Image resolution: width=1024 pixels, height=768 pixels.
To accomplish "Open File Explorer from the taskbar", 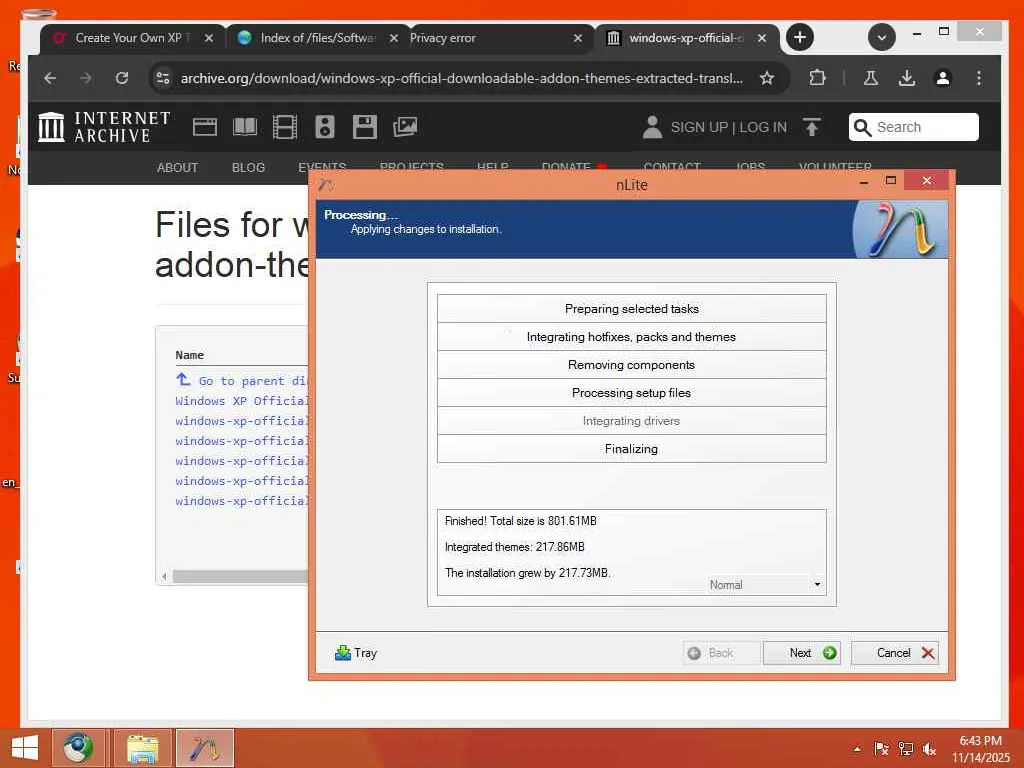I will (x=142, y=748).
